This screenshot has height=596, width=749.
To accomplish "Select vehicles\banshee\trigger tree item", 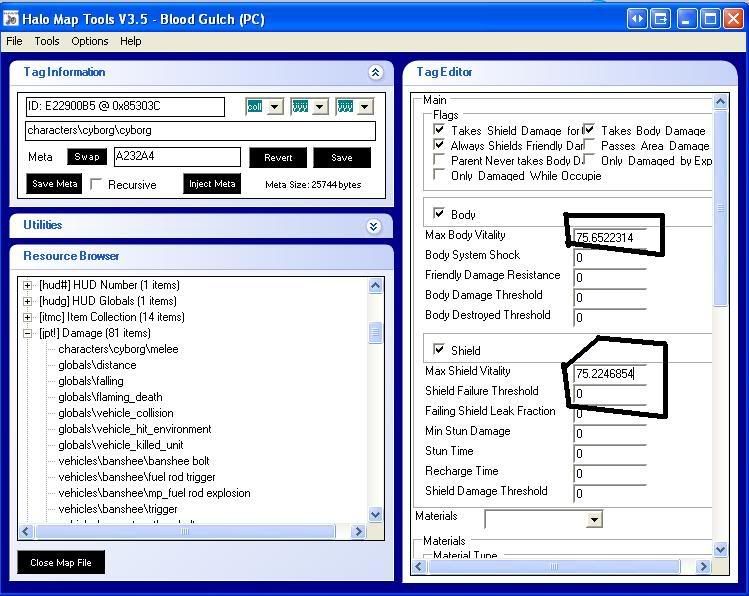I will pyautogui.click(x=118, y=509).
